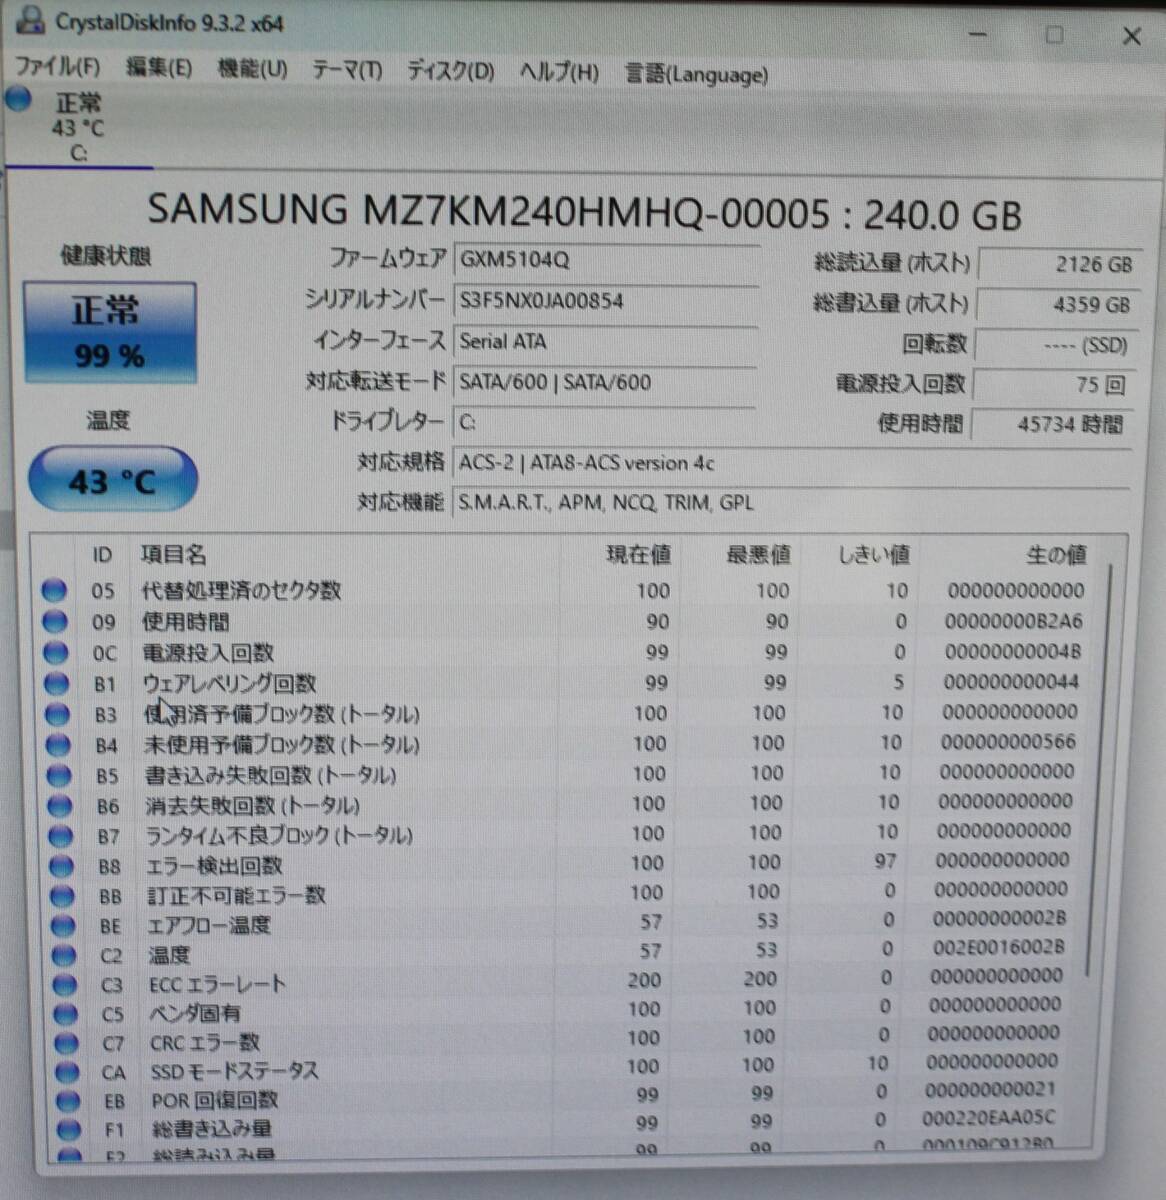Click the blue status dot beside 05 代替処理済のセクタ数
The width and height of the screenshot is (1166, 1200).
click(55, 590)
